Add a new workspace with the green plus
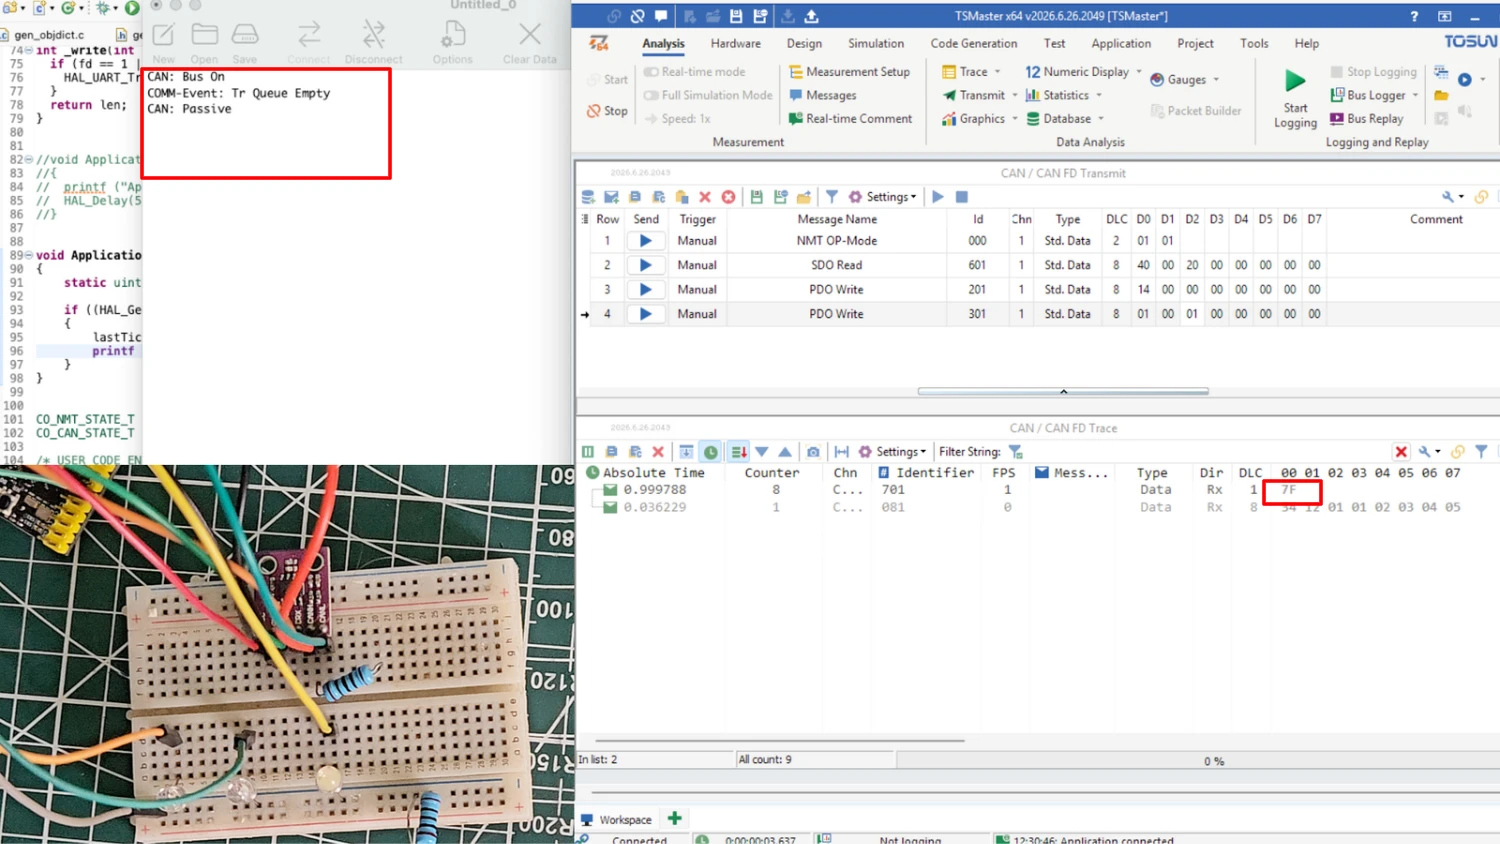The image size is (1500, 844). (675, 819)
